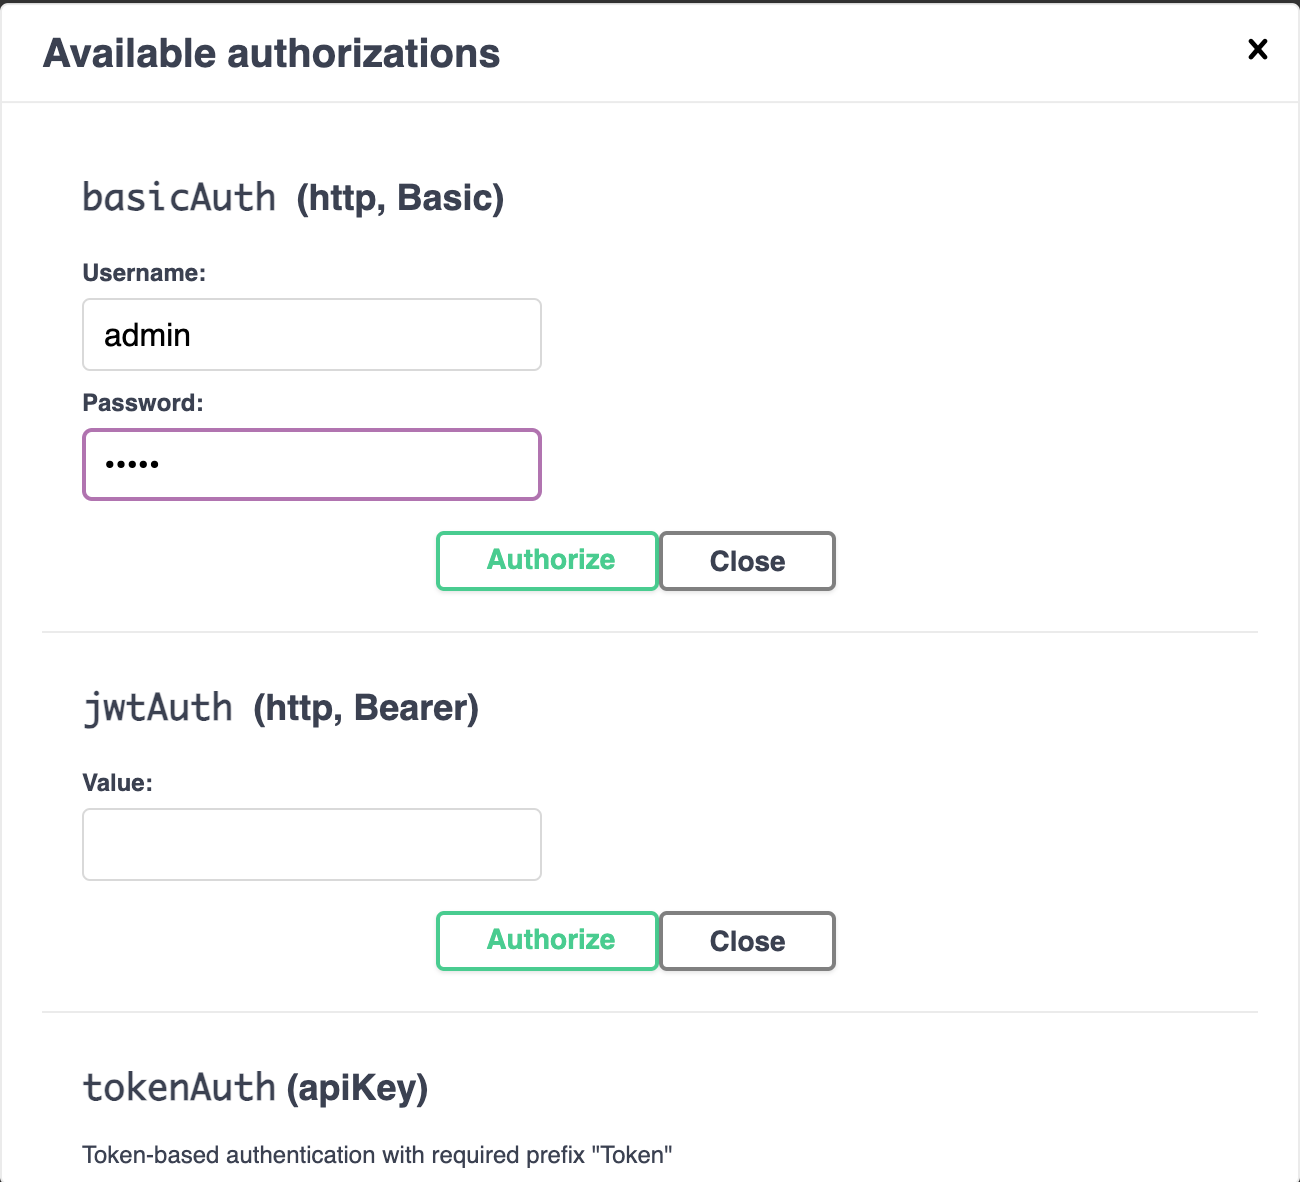Image resolution: width=1300 pixels, height=1182 pixels.
Task: Authorize the basicAuth credentials
Action: (x=547, y=561)
